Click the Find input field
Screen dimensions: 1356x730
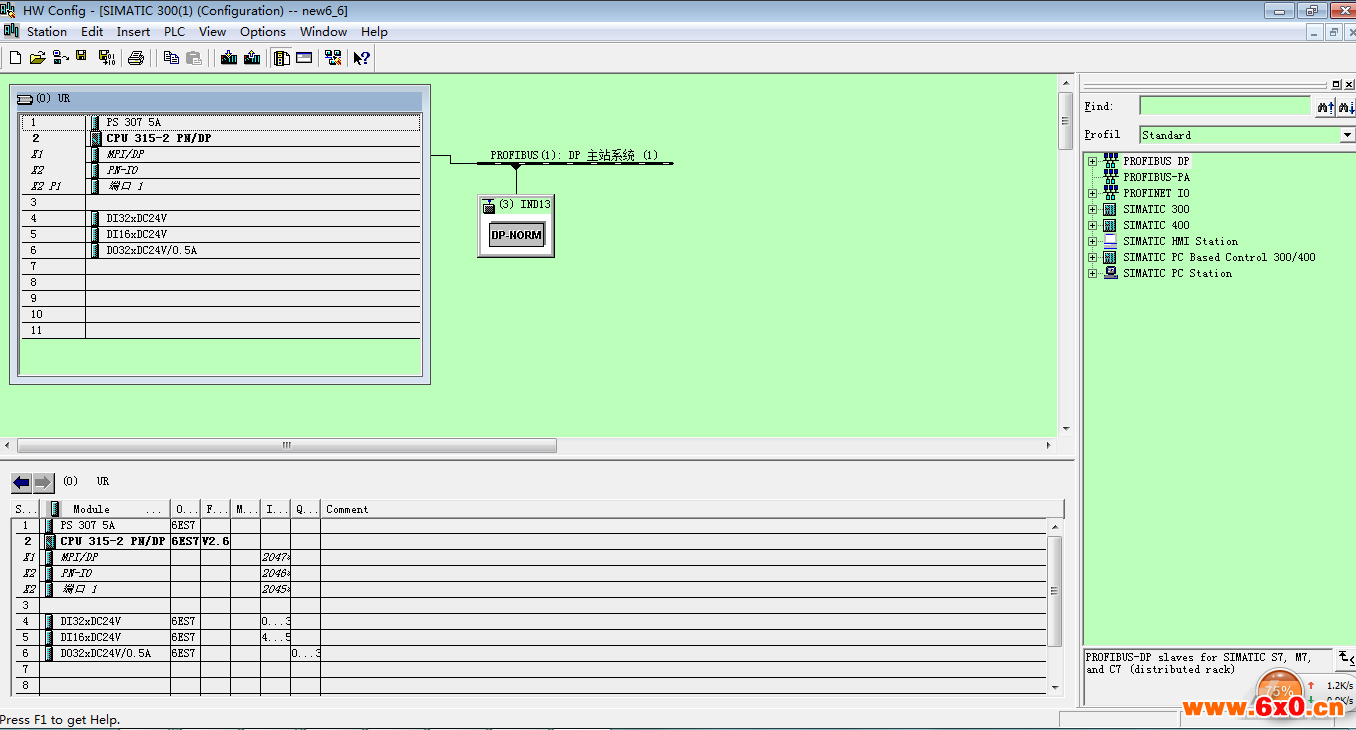1225,106
